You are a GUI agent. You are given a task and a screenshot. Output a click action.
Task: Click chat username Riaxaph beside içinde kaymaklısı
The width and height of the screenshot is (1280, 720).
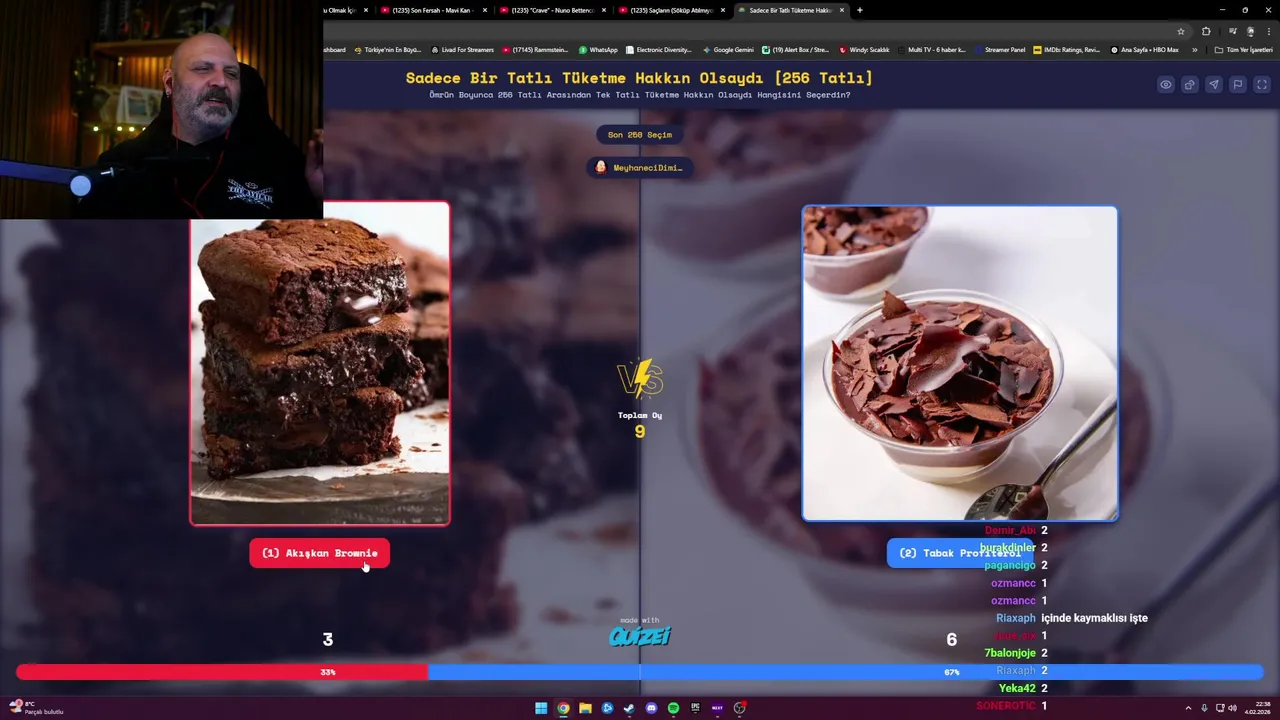point(1016,618)
